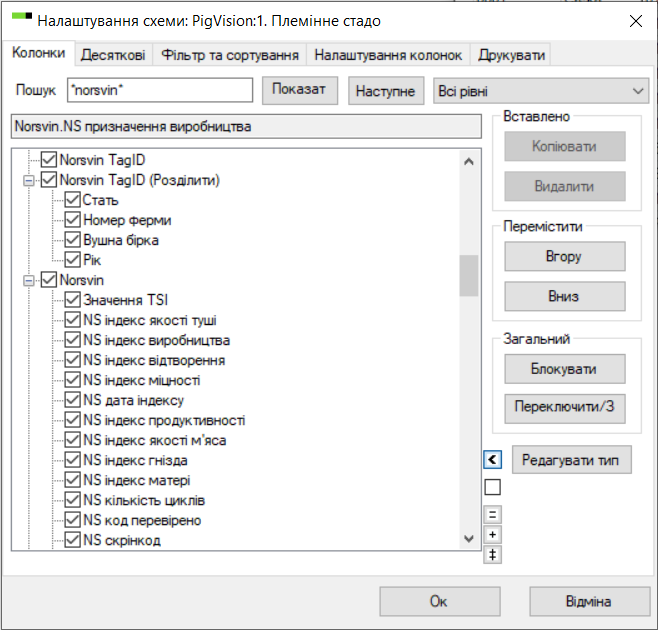Viewport: 658px width, 630px height.
Task: Select the NS індекс якості м'яса row
Action: tap(154, 440)
